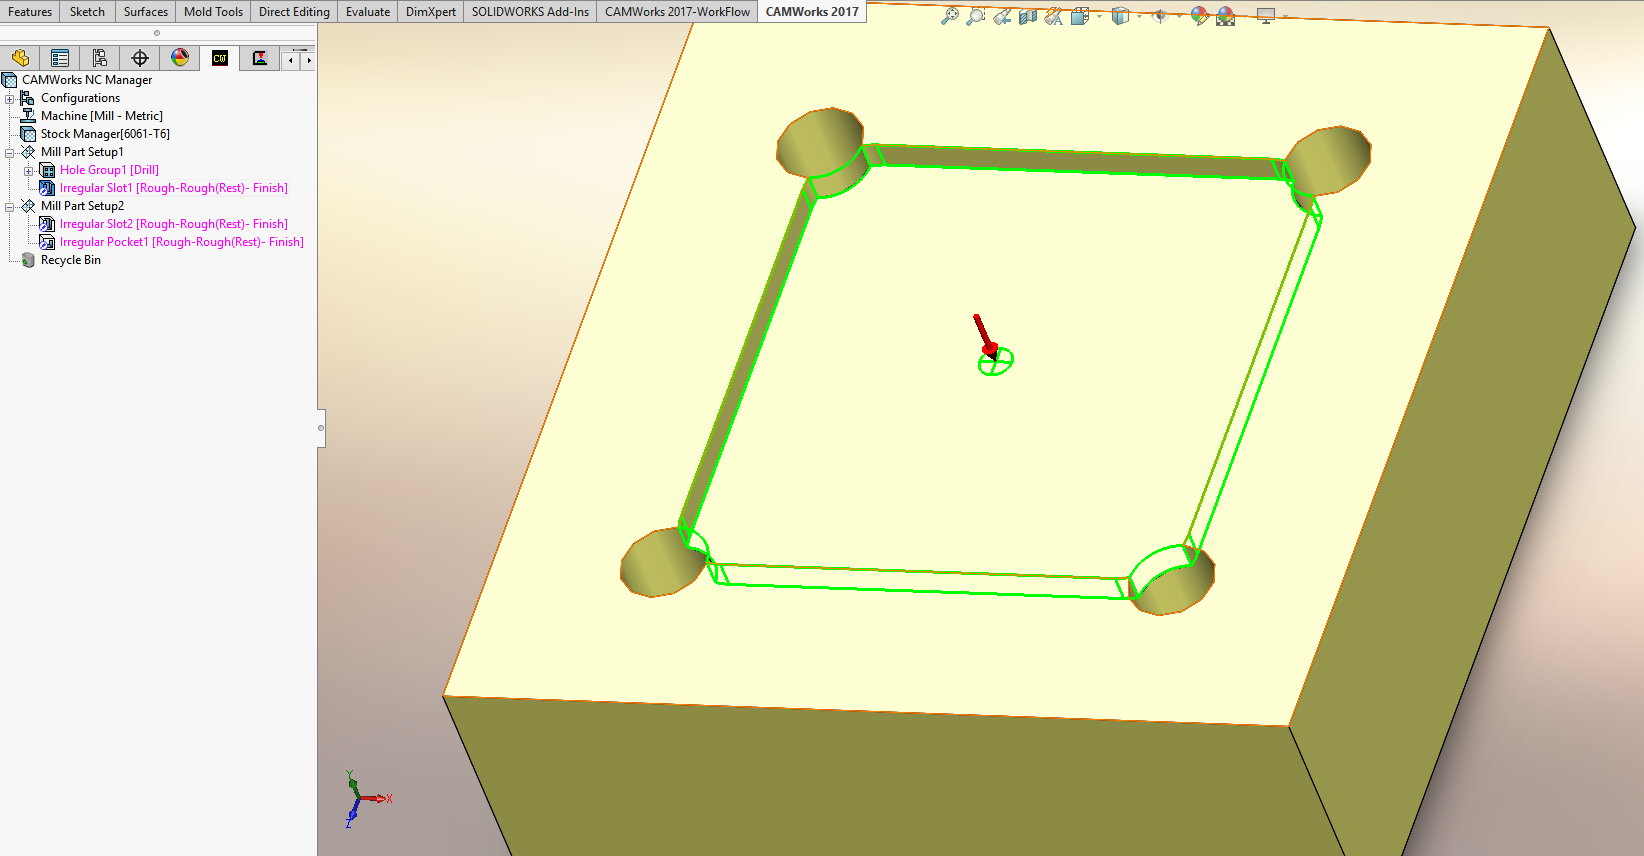Select Stock Manager[6061-T6] item

point(105,134)
